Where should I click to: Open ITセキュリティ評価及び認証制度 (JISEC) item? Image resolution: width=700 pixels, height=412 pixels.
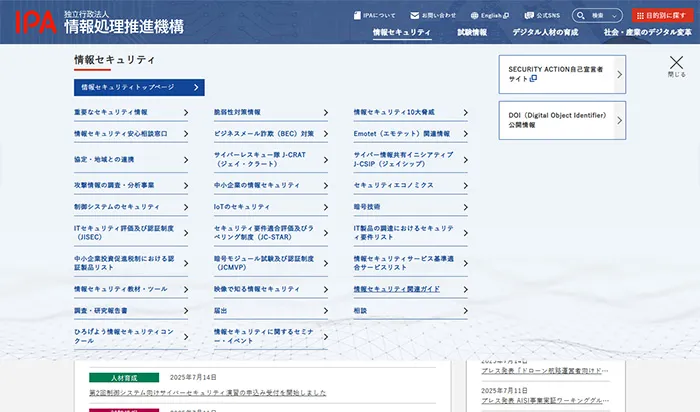pos(131,233)
